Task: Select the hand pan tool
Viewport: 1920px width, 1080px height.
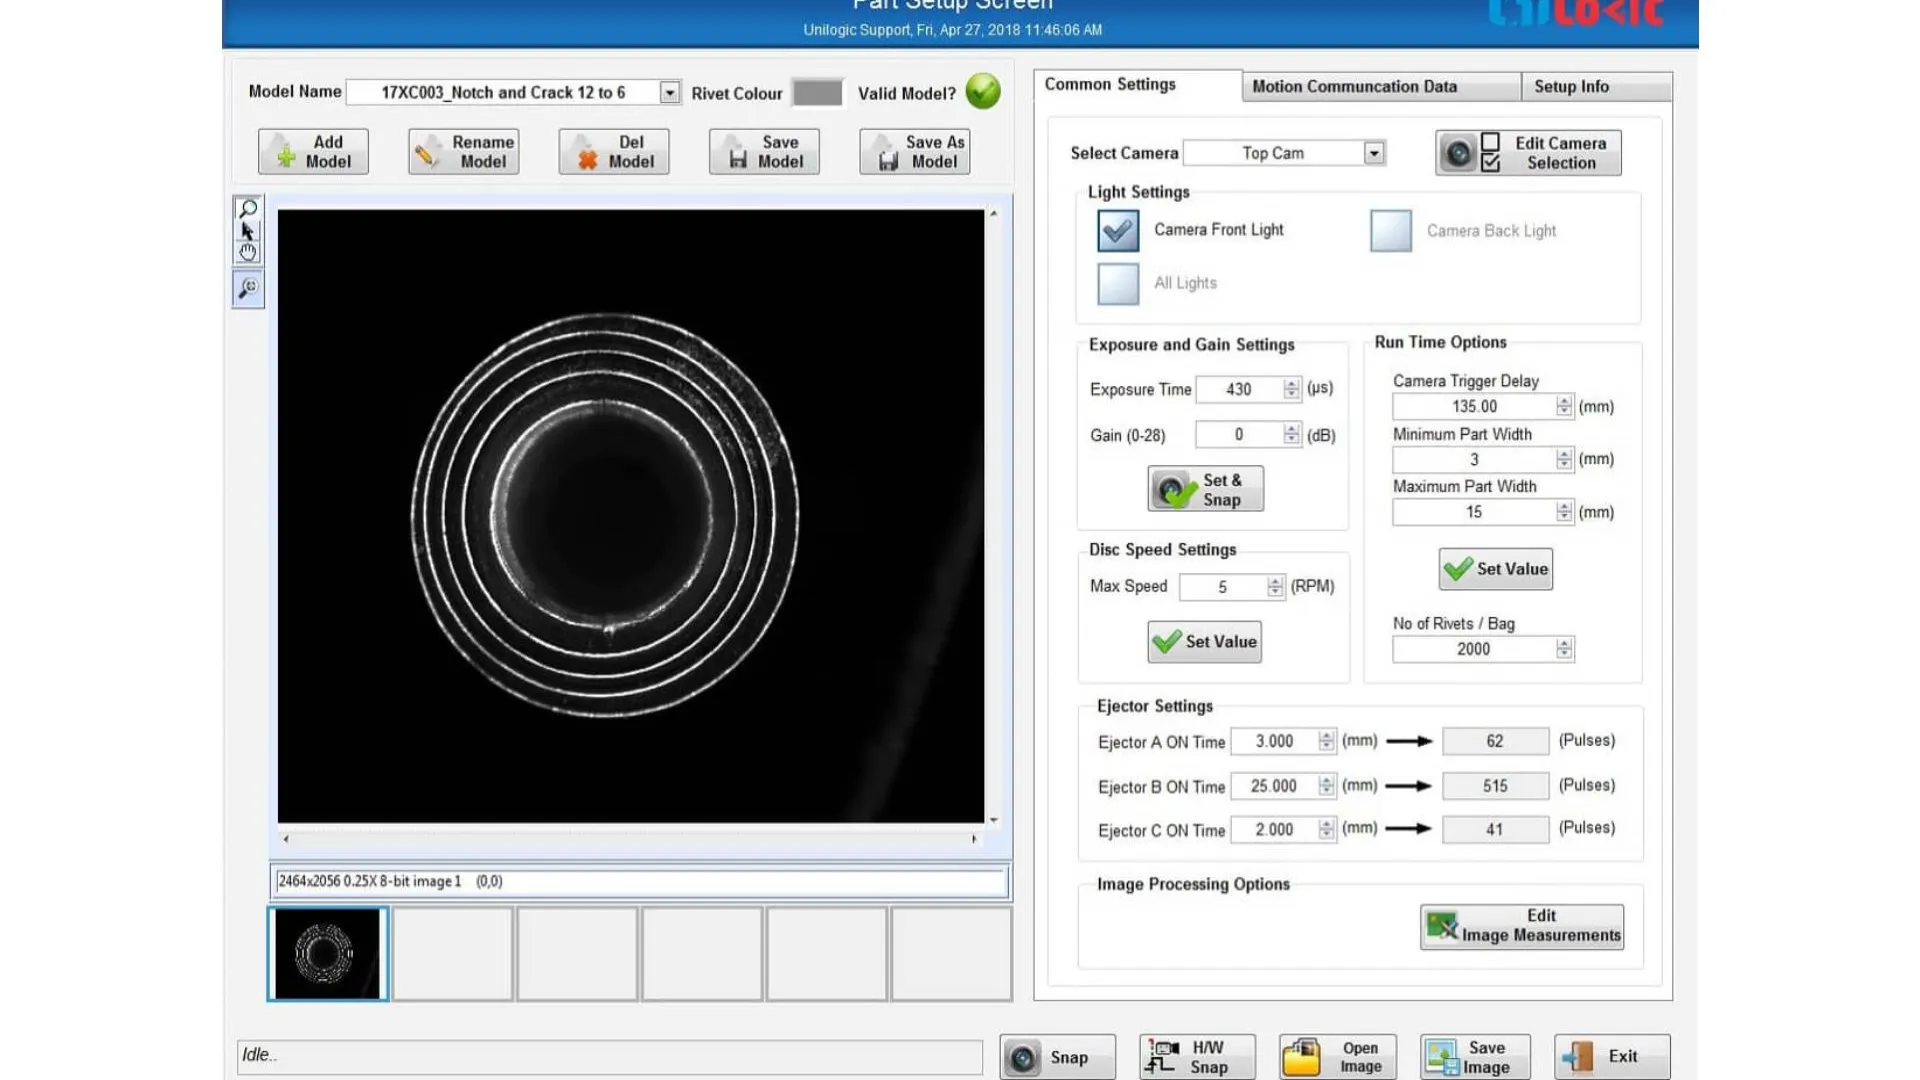Action: tap(248, 253)
